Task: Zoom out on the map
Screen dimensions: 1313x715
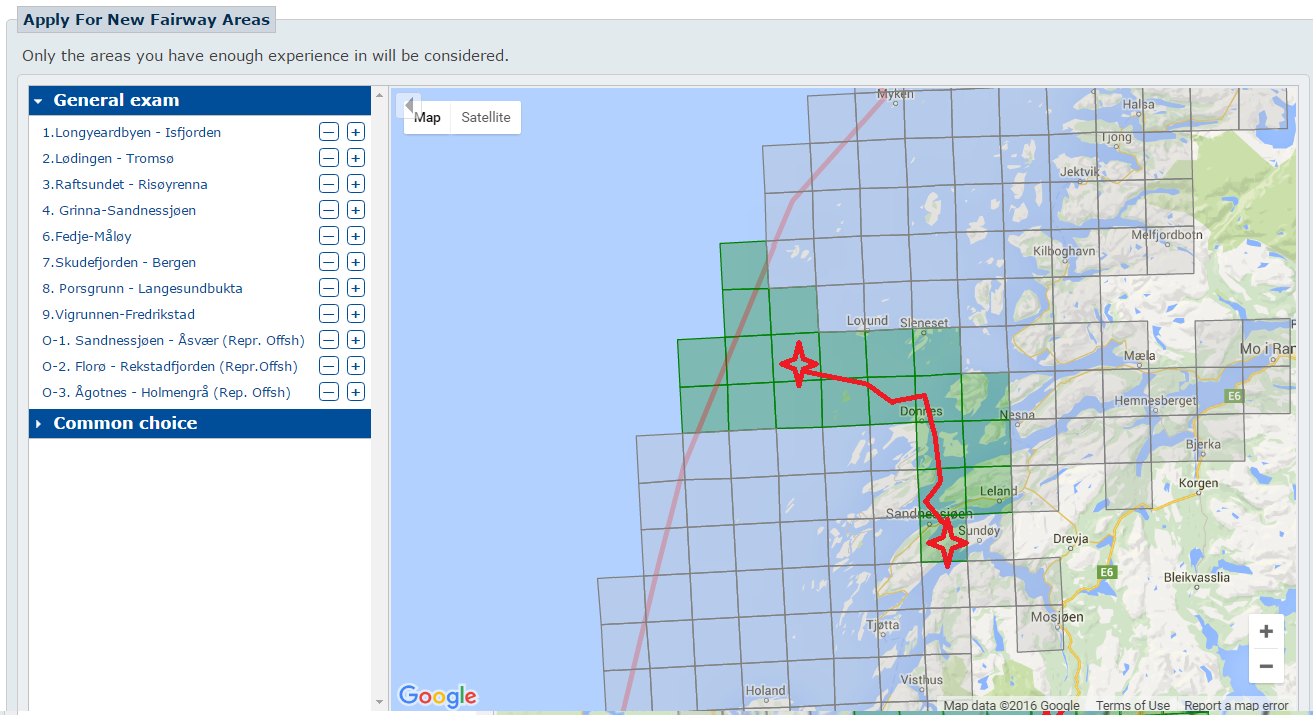Action: pyautogui.click(x=1266, y=666)
